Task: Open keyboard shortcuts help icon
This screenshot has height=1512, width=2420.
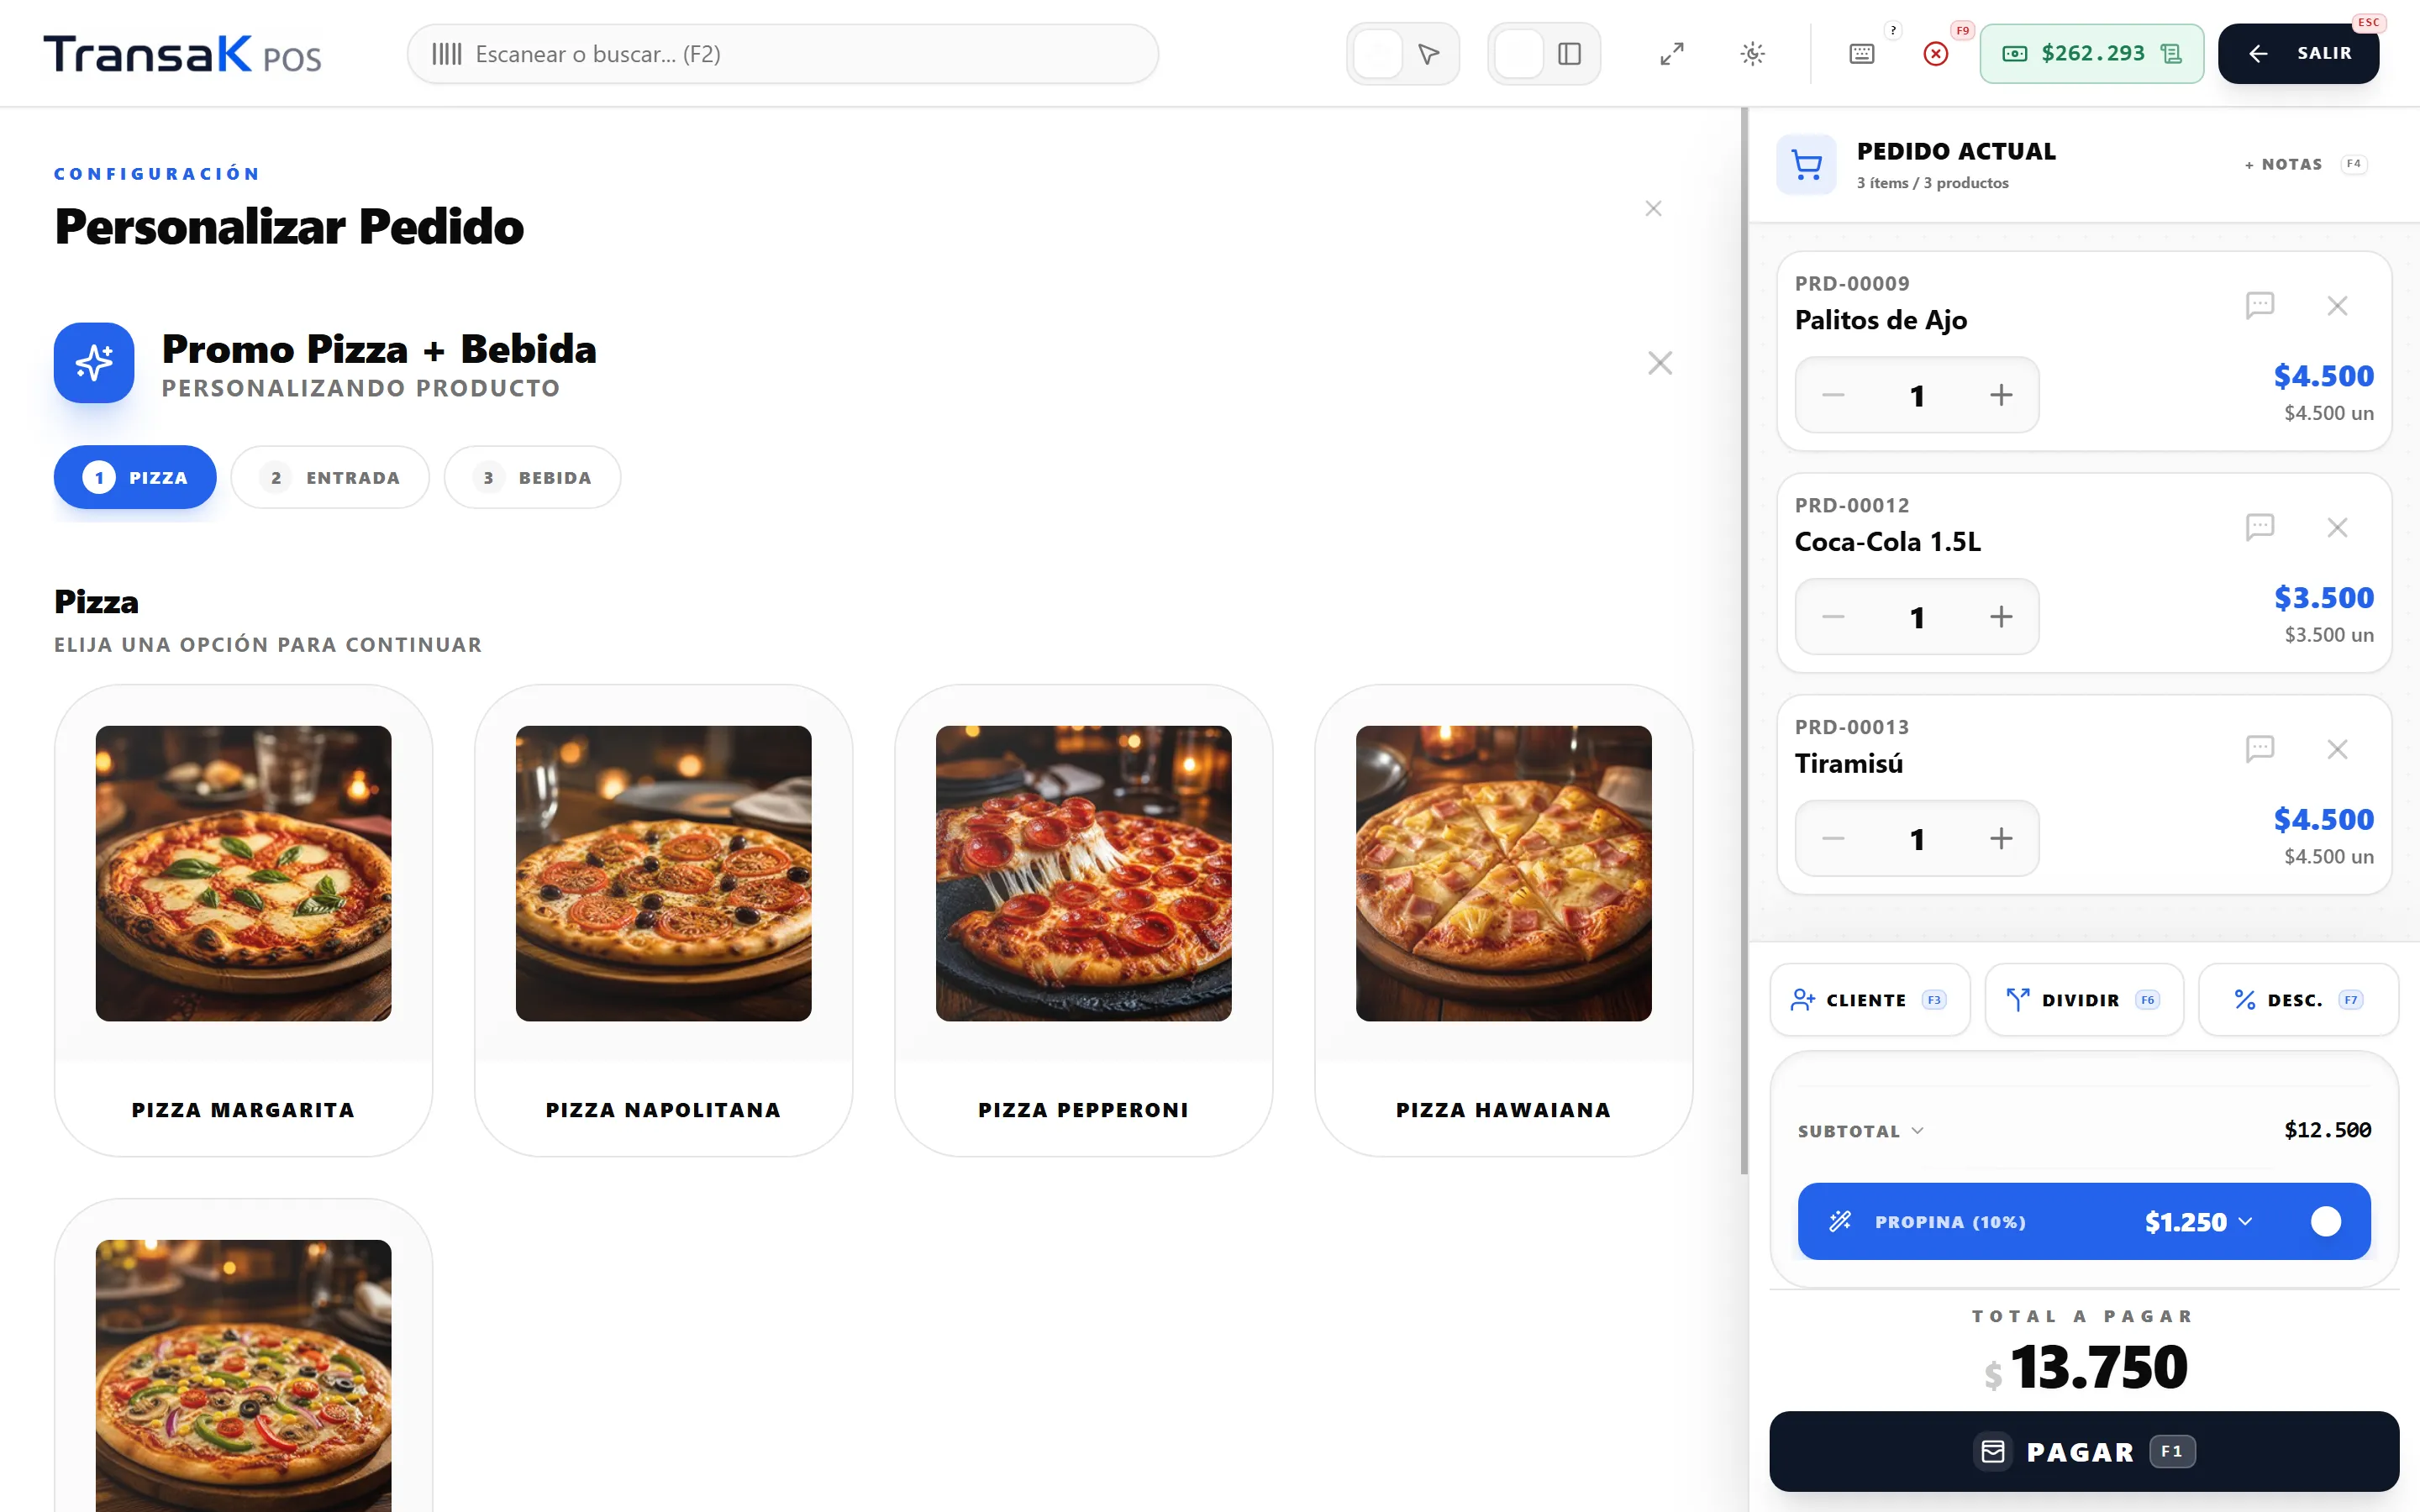Action: point(1861,54)
